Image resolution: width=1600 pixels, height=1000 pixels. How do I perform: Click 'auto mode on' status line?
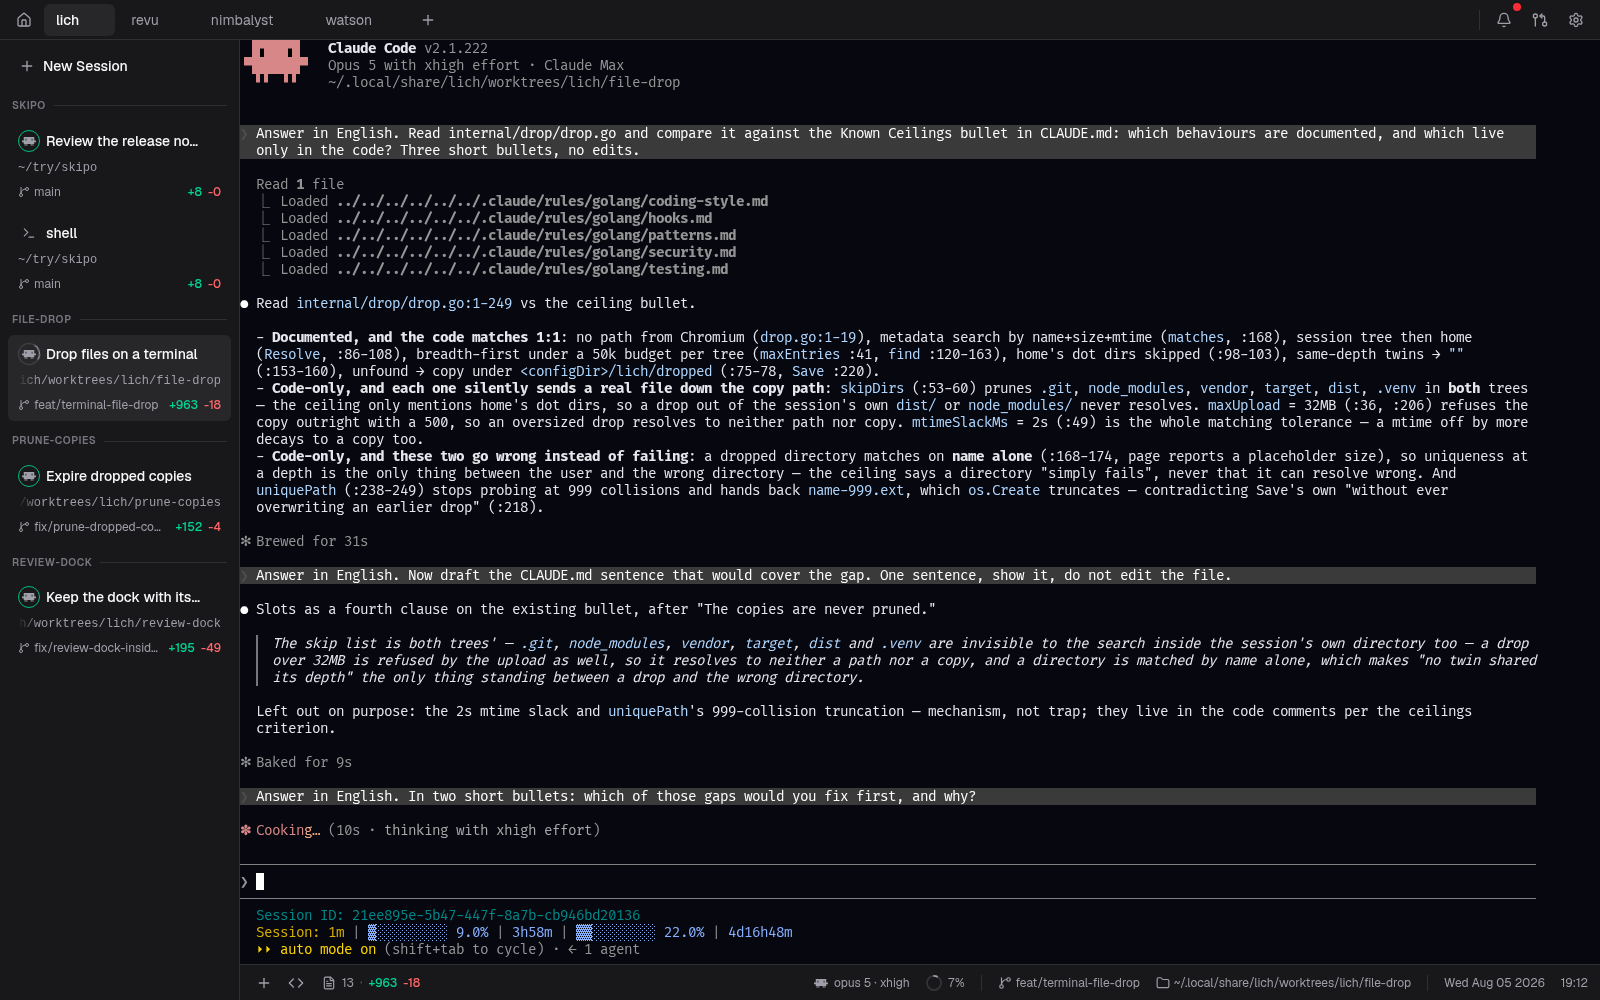(328, 949)
